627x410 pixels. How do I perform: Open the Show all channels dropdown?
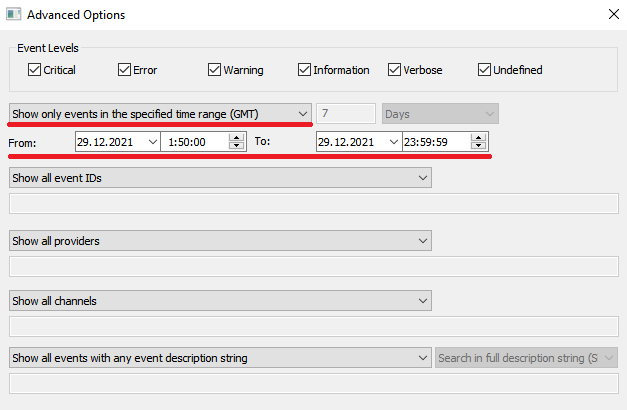(423, 301)
